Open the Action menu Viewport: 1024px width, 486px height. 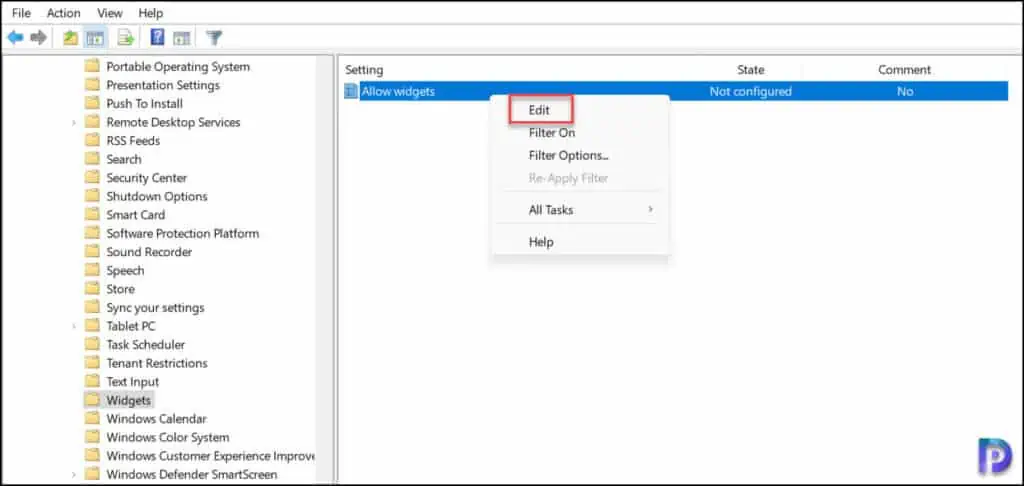tap(63, 13)
